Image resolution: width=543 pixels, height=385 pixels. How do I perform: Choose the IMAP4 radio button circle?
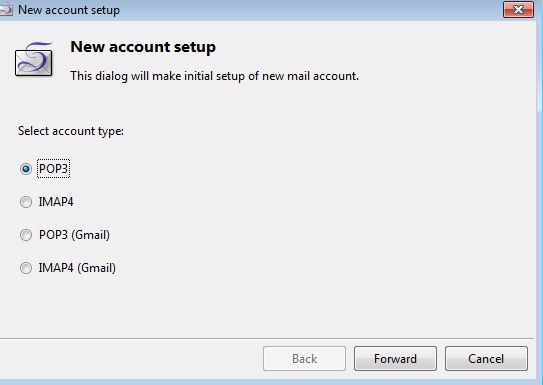click(x=26, y=202)
